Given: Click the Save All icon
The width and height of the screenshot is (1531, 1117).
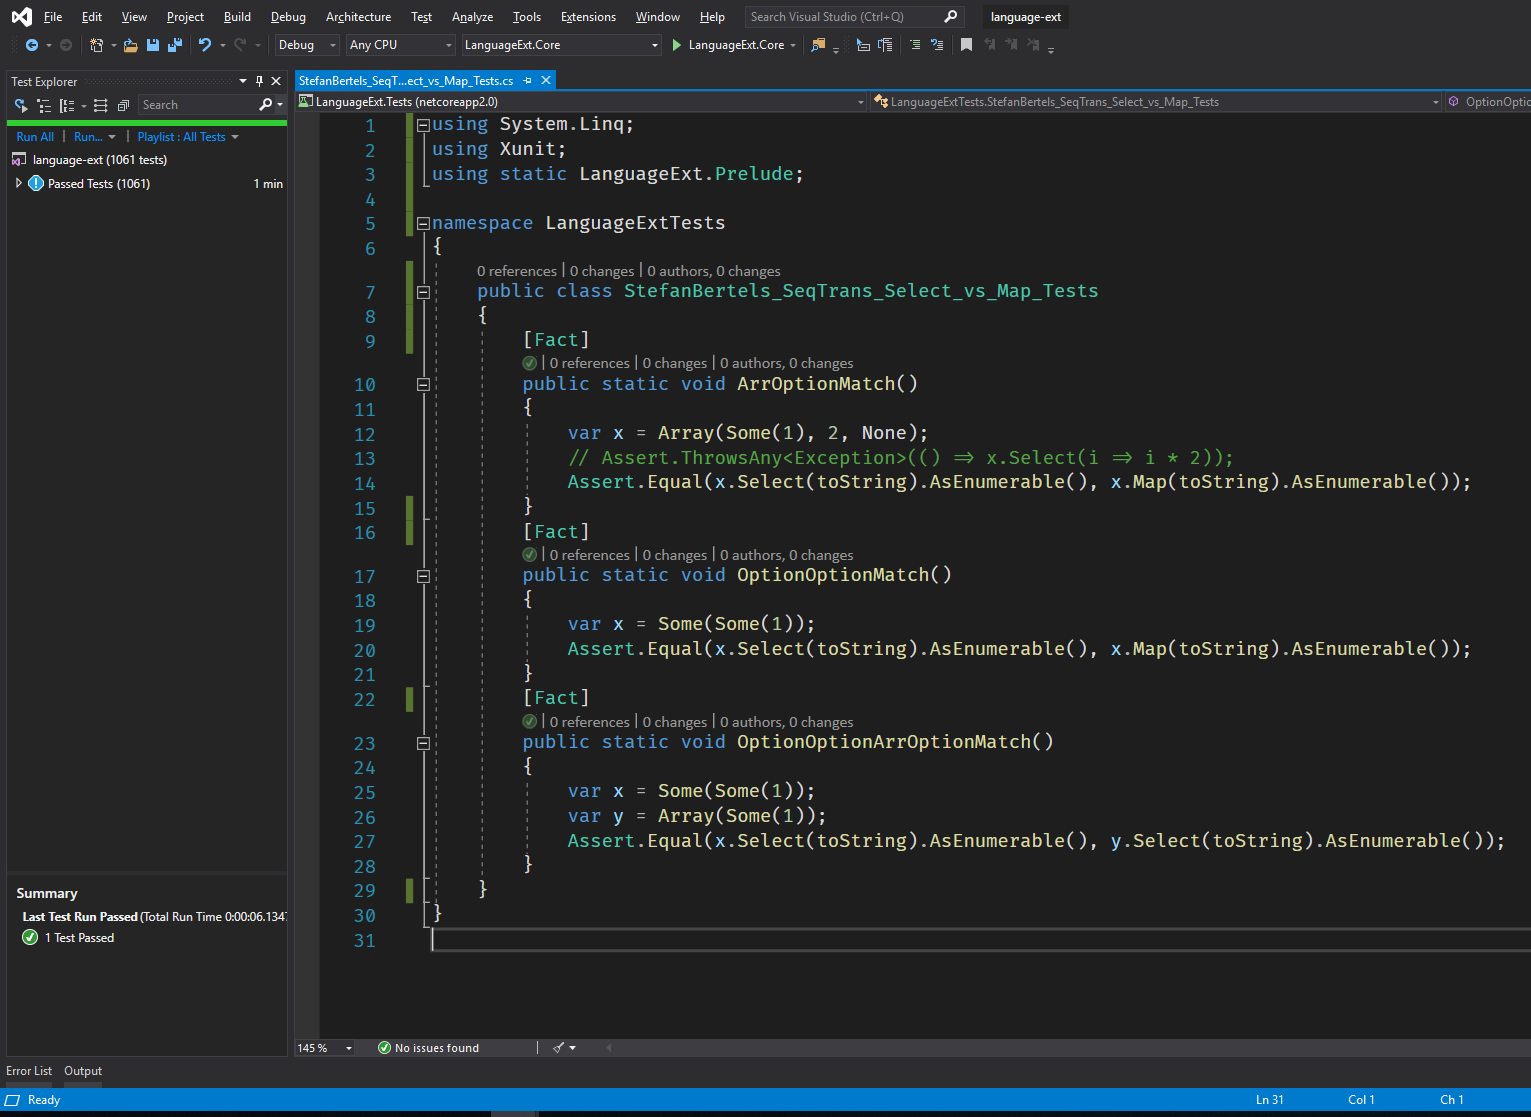Looking at the screenshot, I should [x=174, y=45].
